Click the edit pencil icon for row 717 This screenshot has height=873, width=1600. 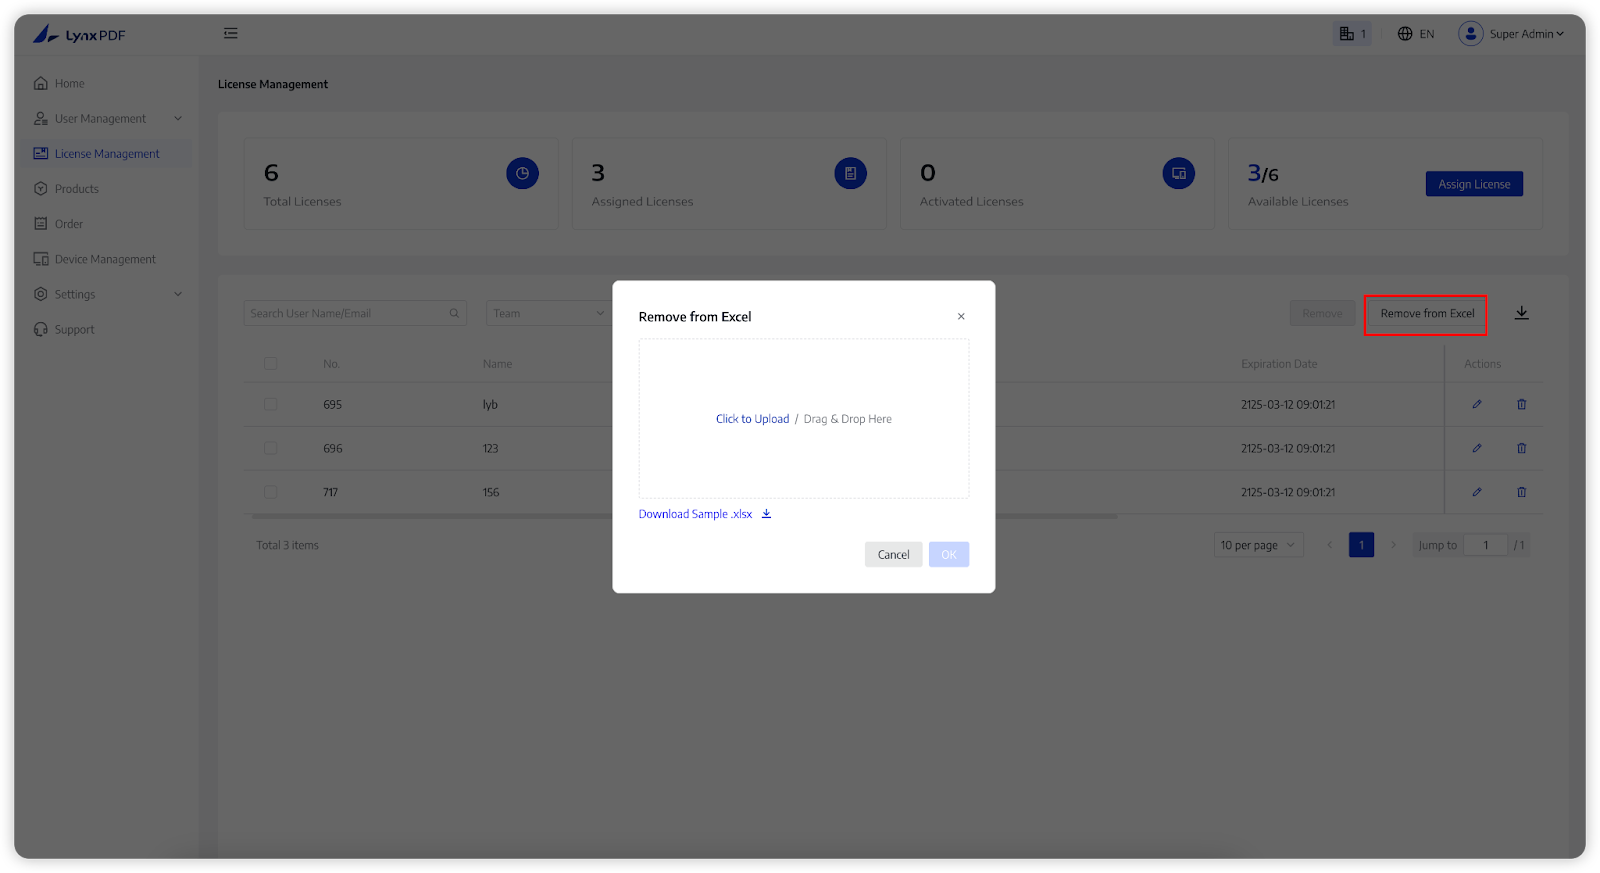pyautogui.click(x=1477, y=492)
